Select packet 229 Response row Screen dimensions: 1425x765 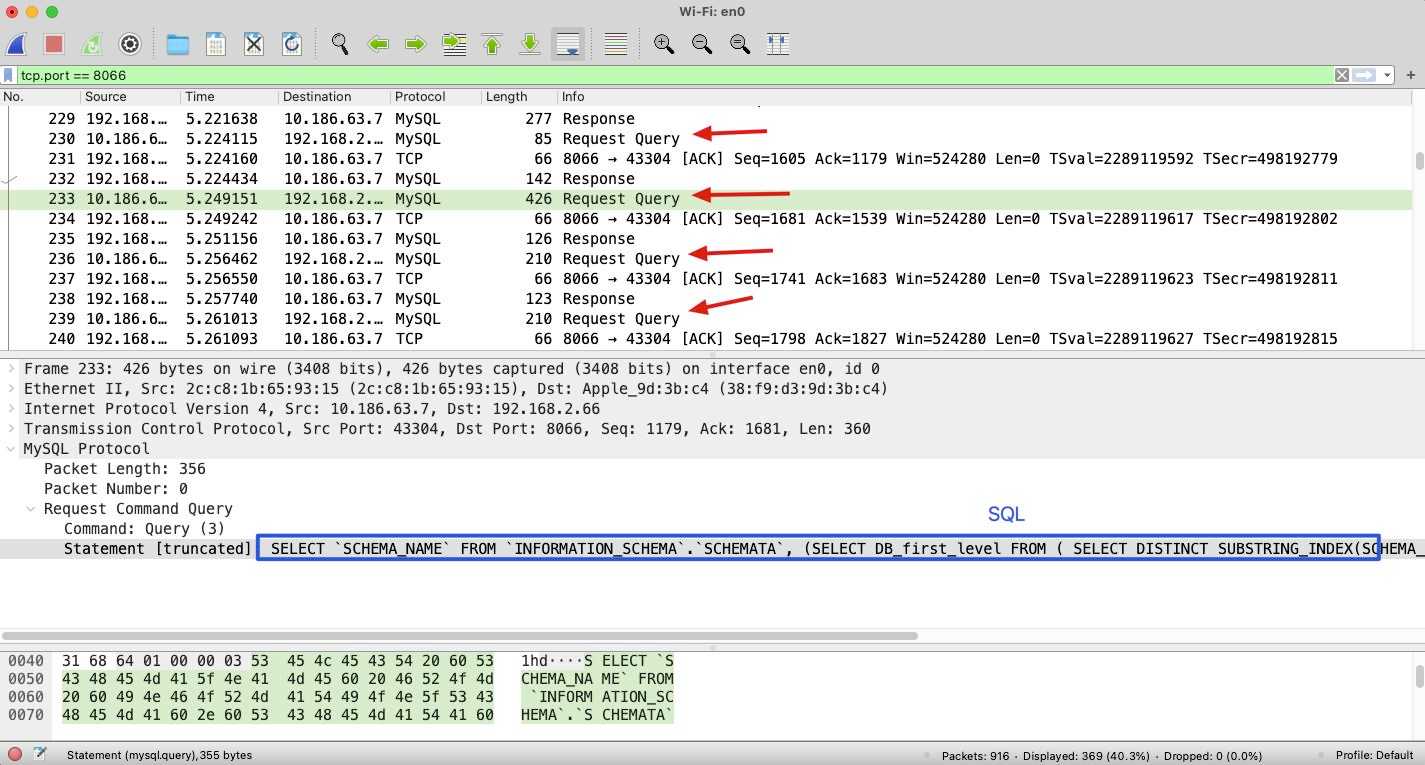click(x=706, y=119)
